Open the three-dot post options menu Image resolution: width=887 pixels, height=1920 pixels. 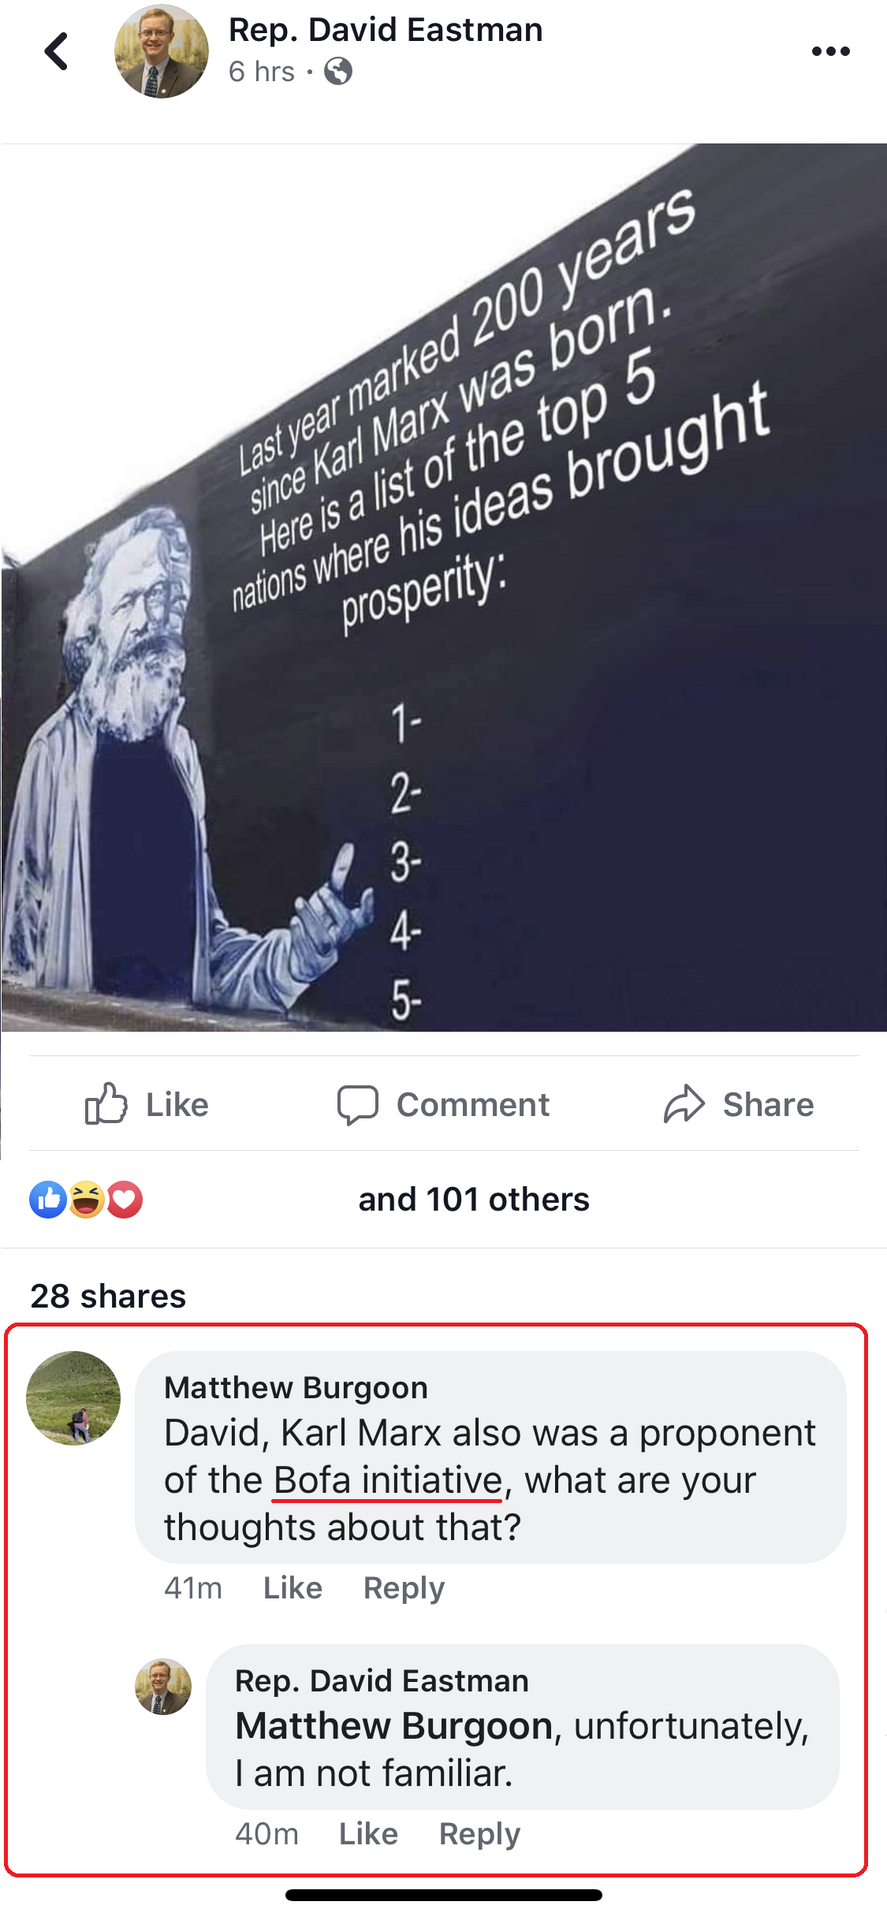830,52
